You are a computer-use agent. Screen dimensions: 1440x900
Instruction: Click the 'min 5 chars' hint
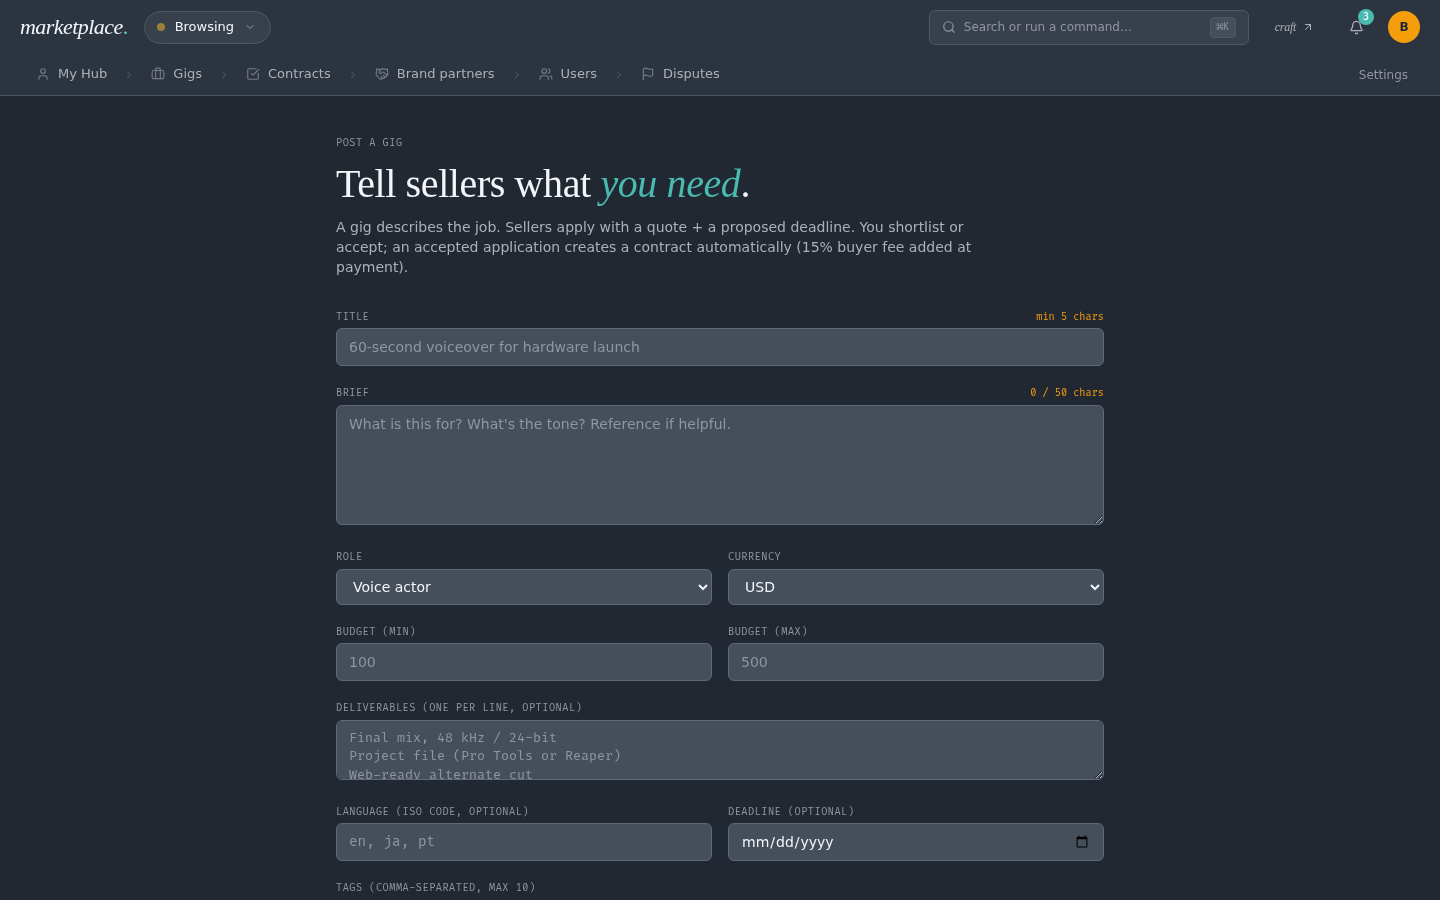pyautogui.click(x=1070, y=317)
